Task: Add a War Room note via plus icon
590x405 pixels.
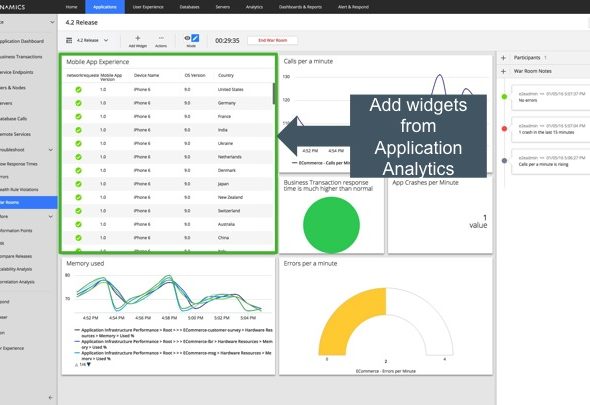Action: (x=503, y=71)
